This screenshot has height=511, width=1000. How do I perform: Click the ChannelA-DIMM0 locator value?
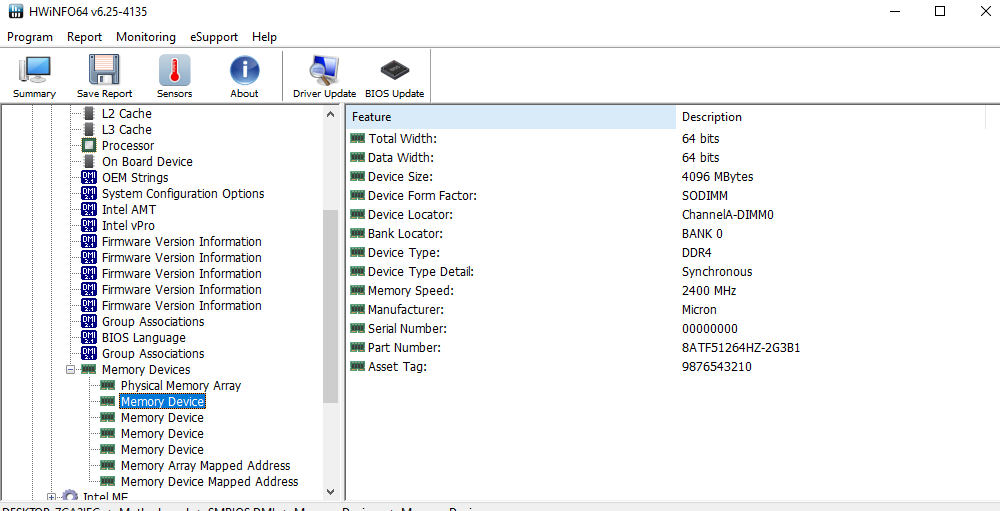click(x=728, y=215)
